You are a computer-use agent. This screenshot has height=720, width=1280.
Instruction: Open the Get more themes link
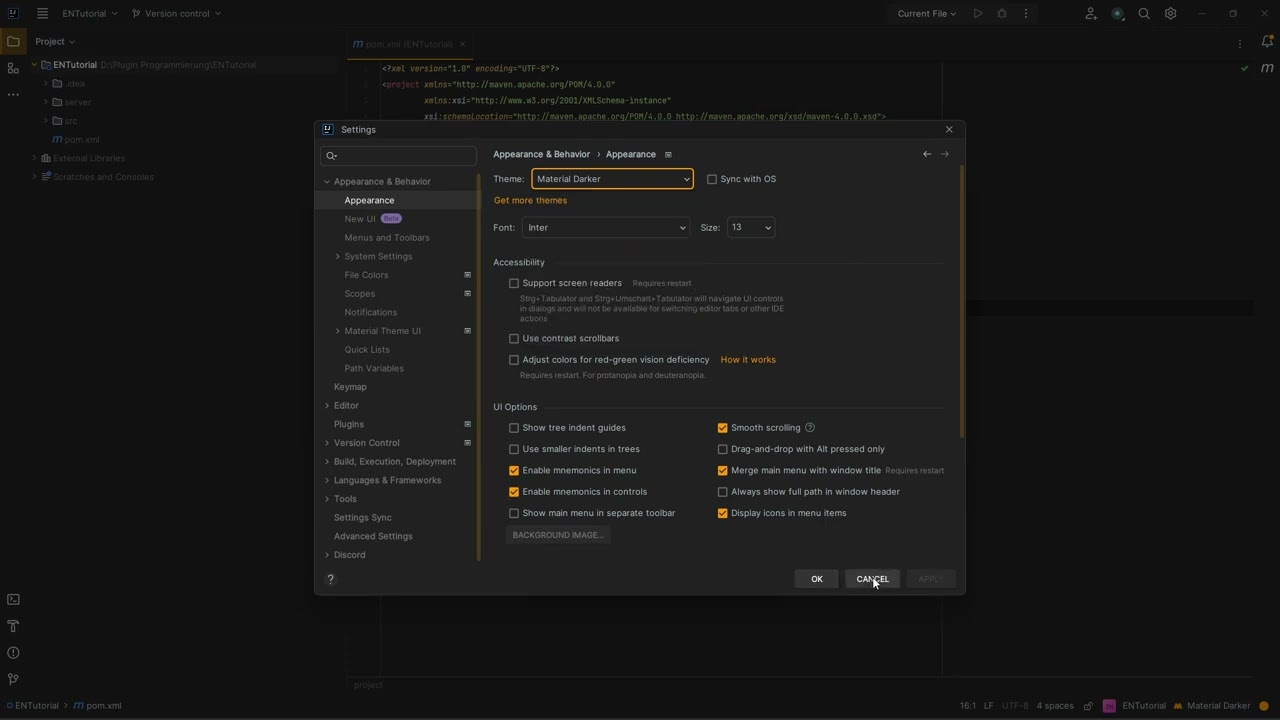530,201
